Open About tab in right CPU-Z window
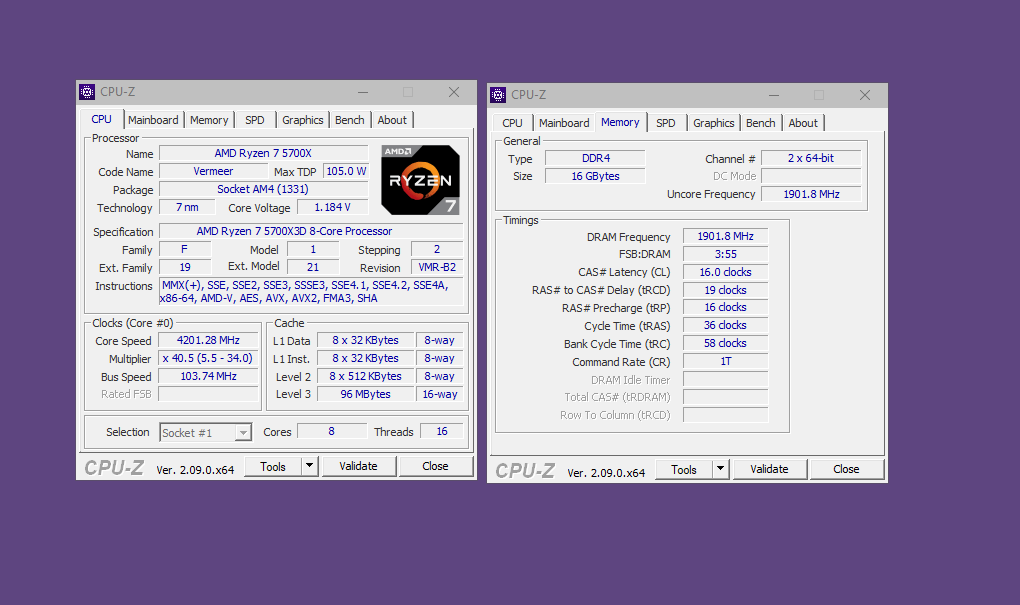Image resolution: width=1020 pixels, height=605 pixels. pos(803,123)
